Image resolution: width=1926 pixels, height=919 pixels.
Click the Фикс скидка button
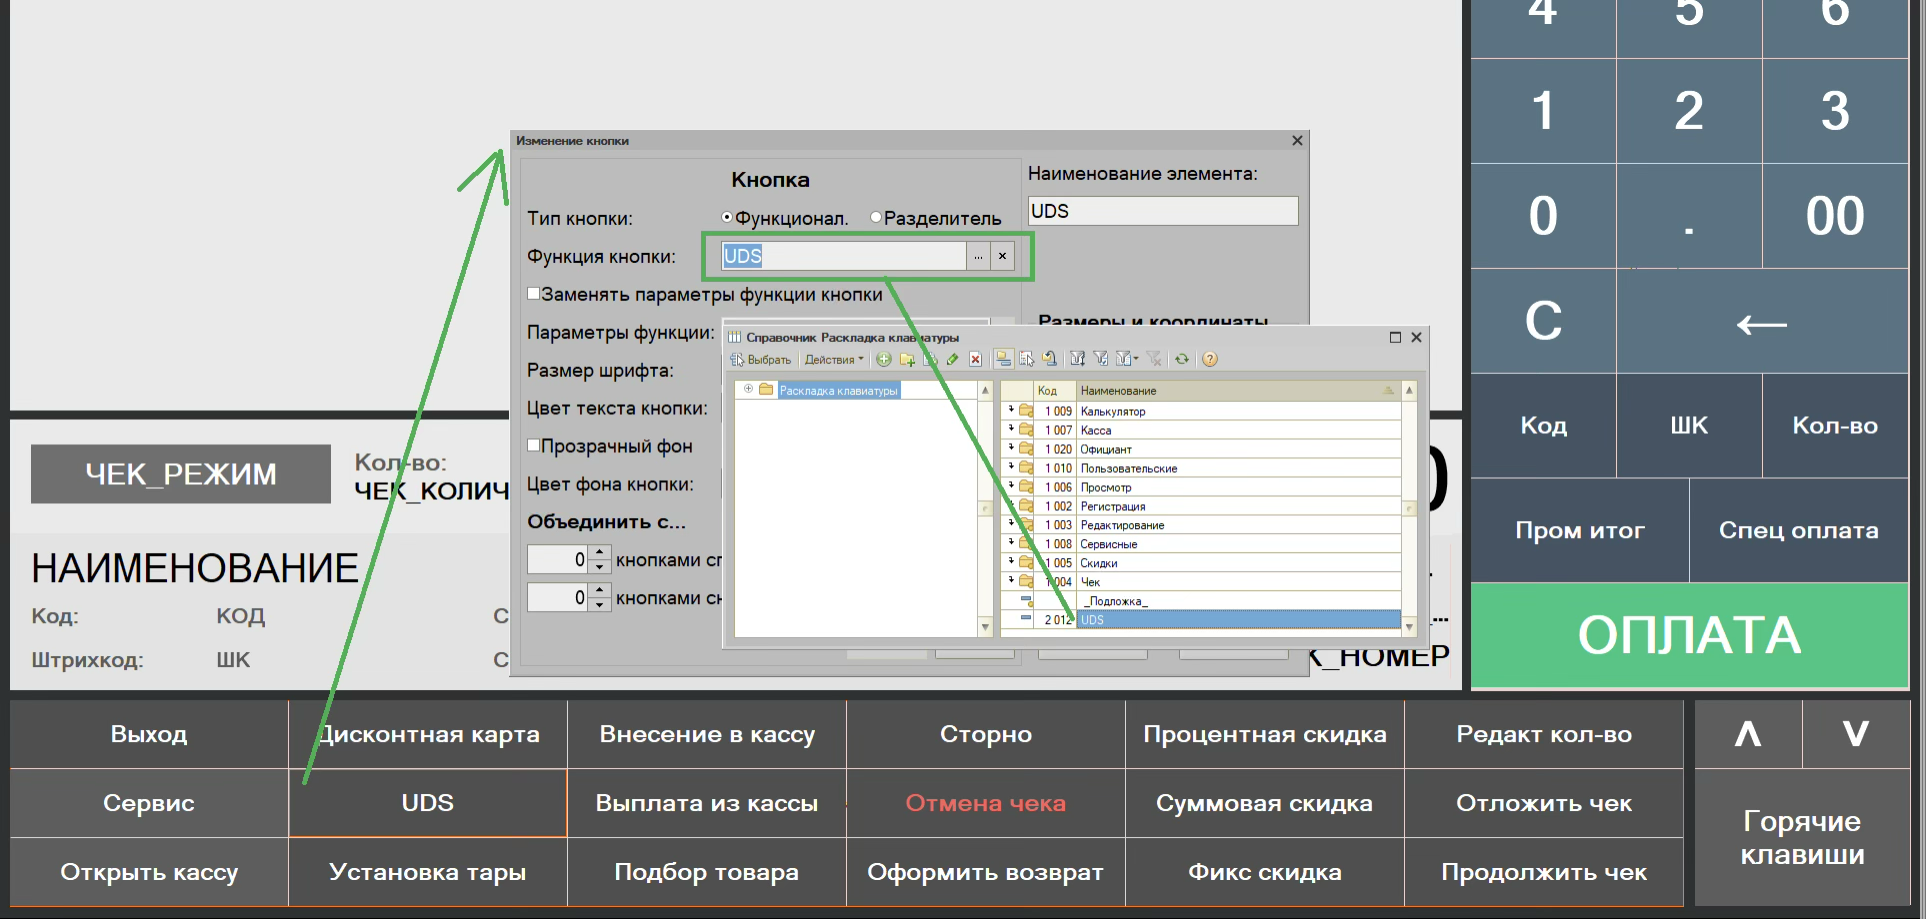1265,872
